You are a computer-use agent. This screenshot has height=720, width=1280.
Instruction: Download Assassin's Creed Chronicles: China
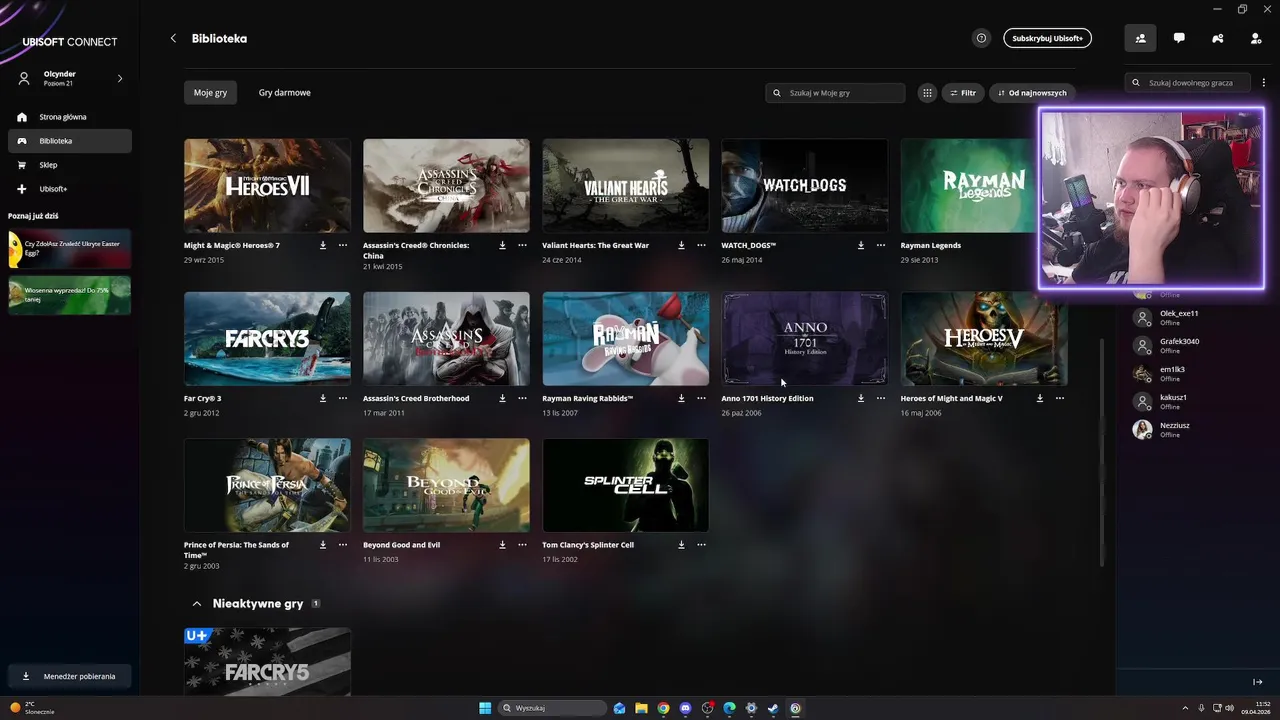pyautogui.click(x=502, y=245)
